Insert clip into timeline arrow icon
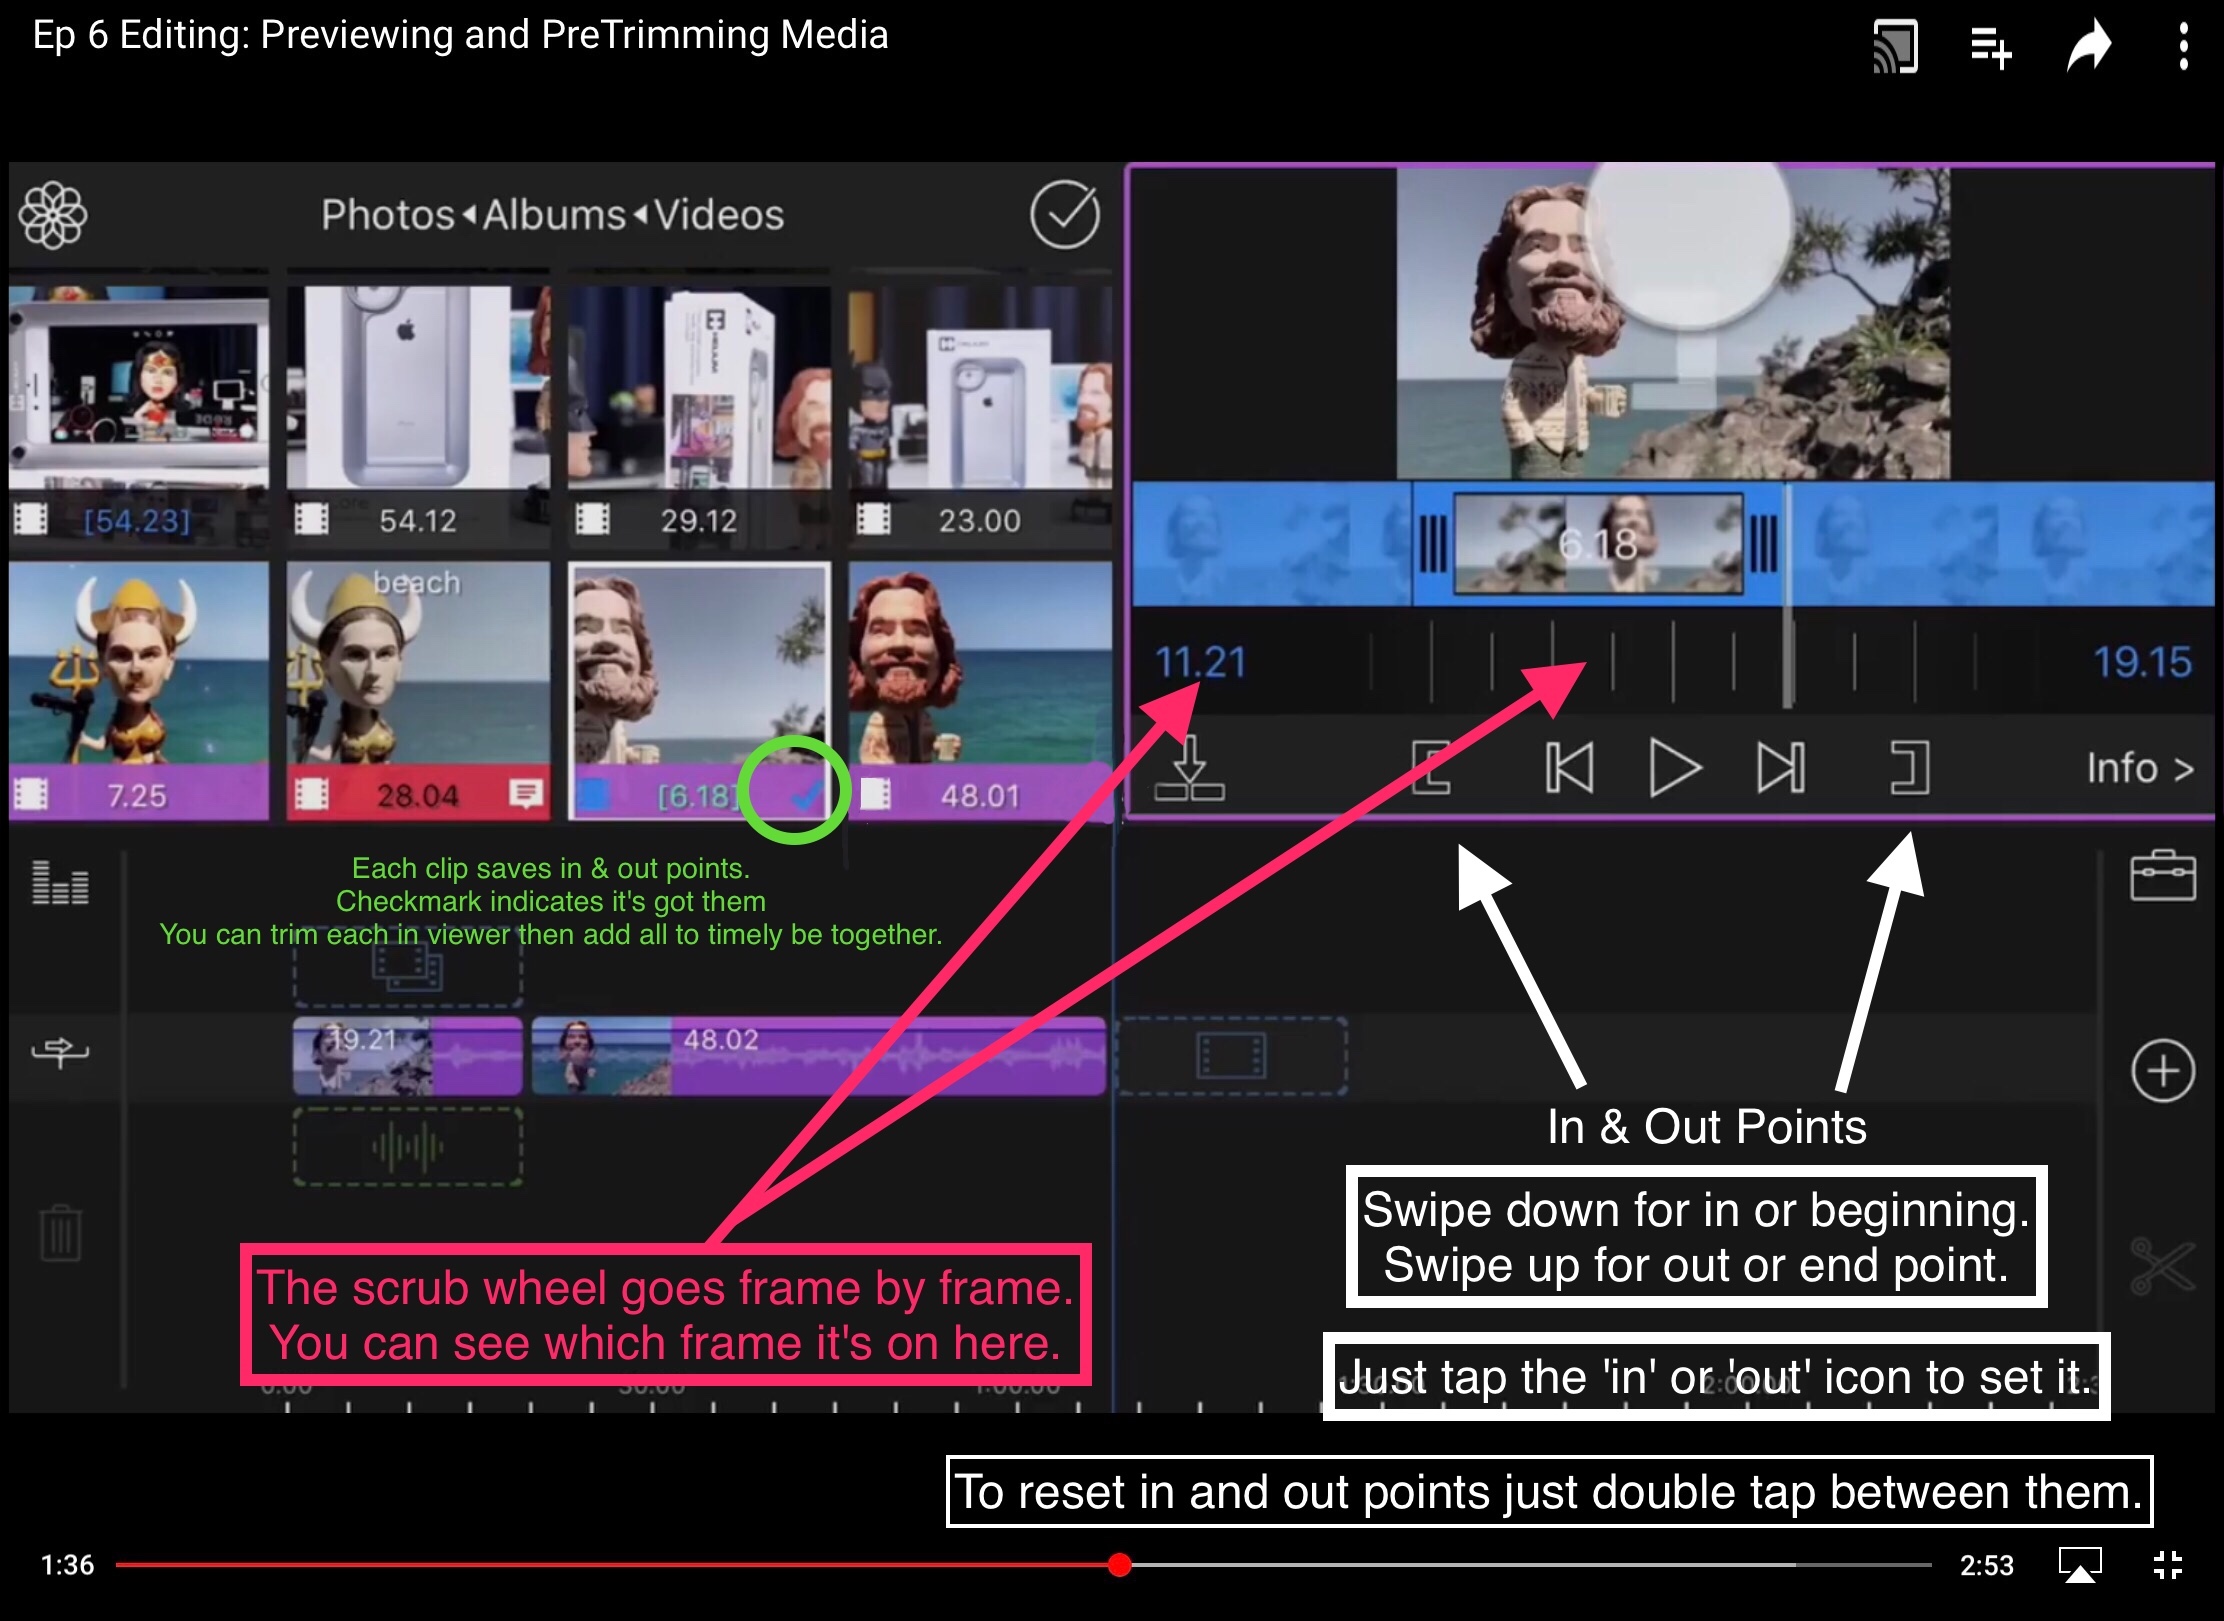 pos(1189,768)
